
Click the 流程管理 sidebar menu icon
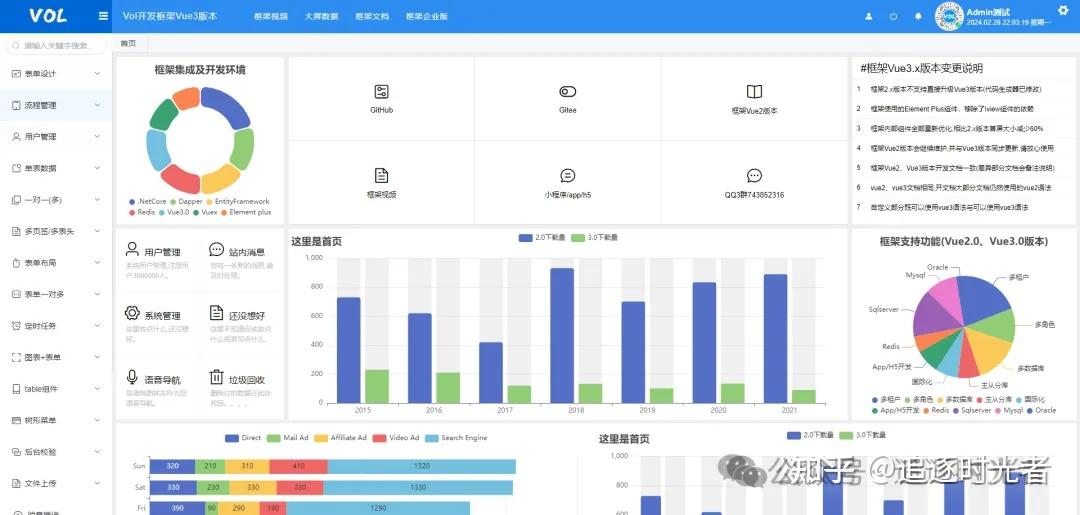tap(17, 105)
